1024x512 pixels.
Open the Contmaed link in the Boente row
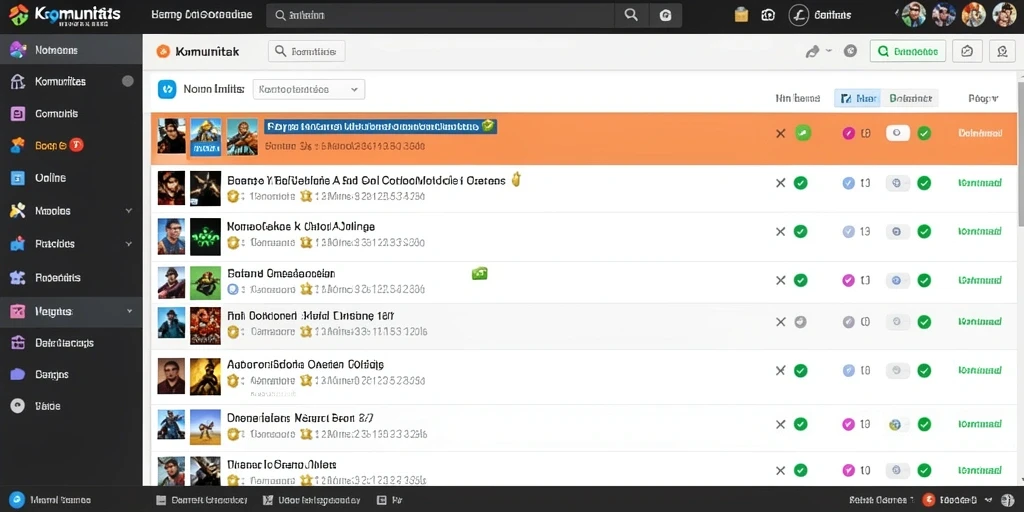(980, 184)
